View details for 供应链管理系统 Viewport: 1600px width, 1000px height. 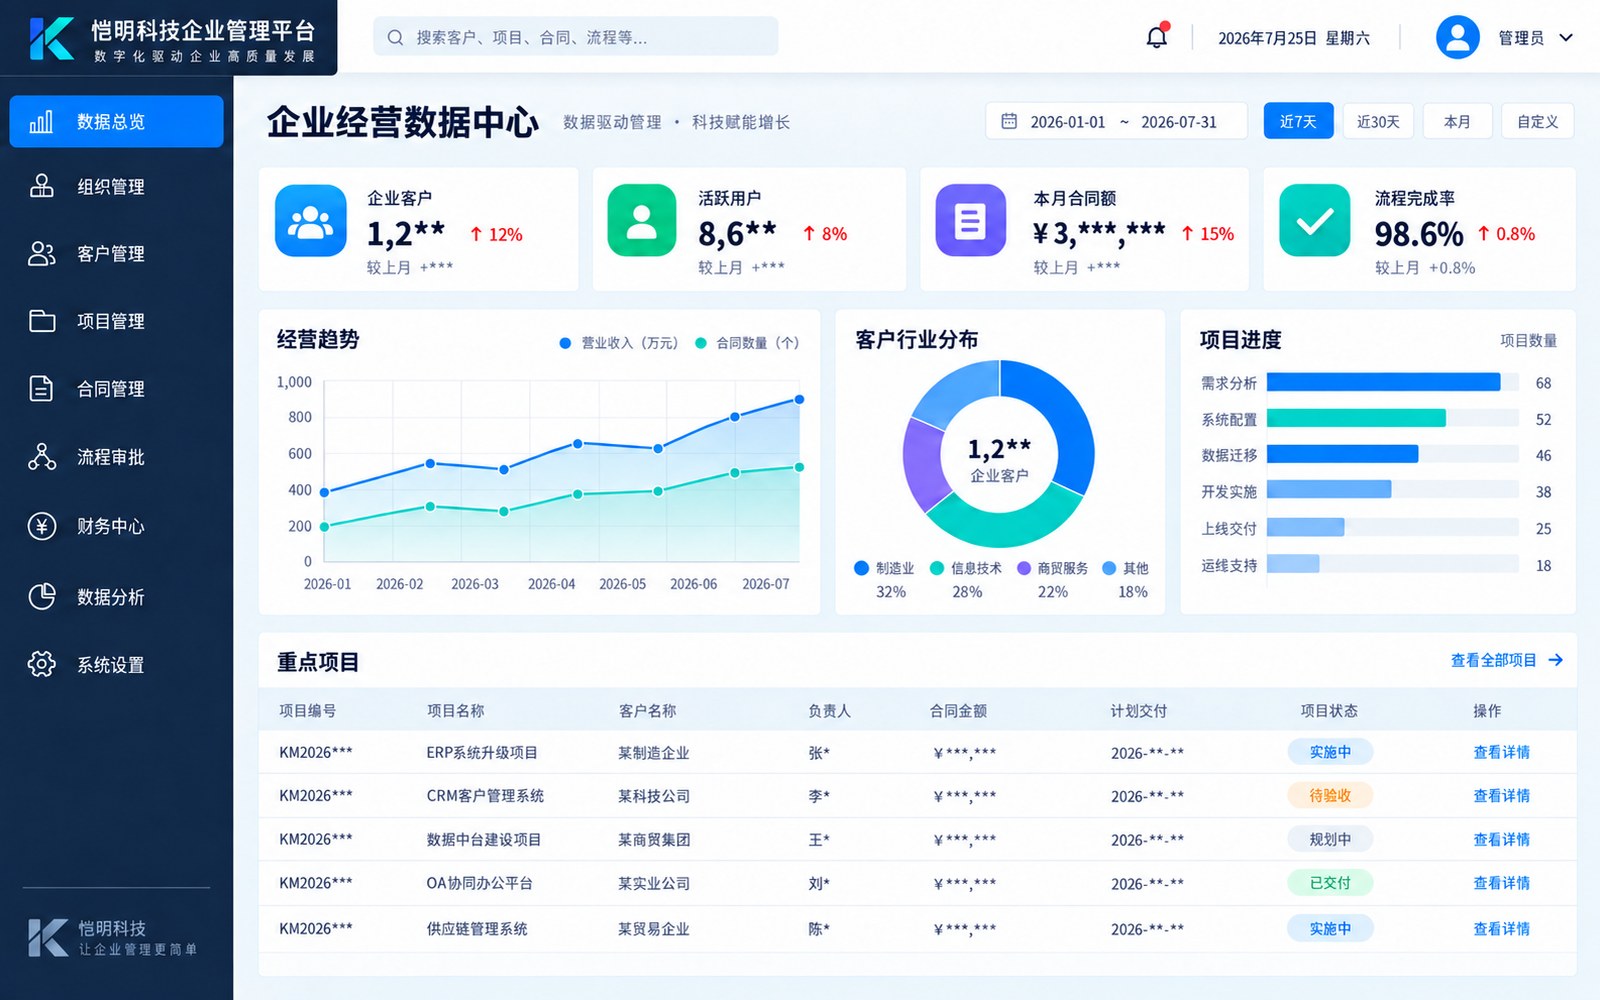click(1501, 928)
